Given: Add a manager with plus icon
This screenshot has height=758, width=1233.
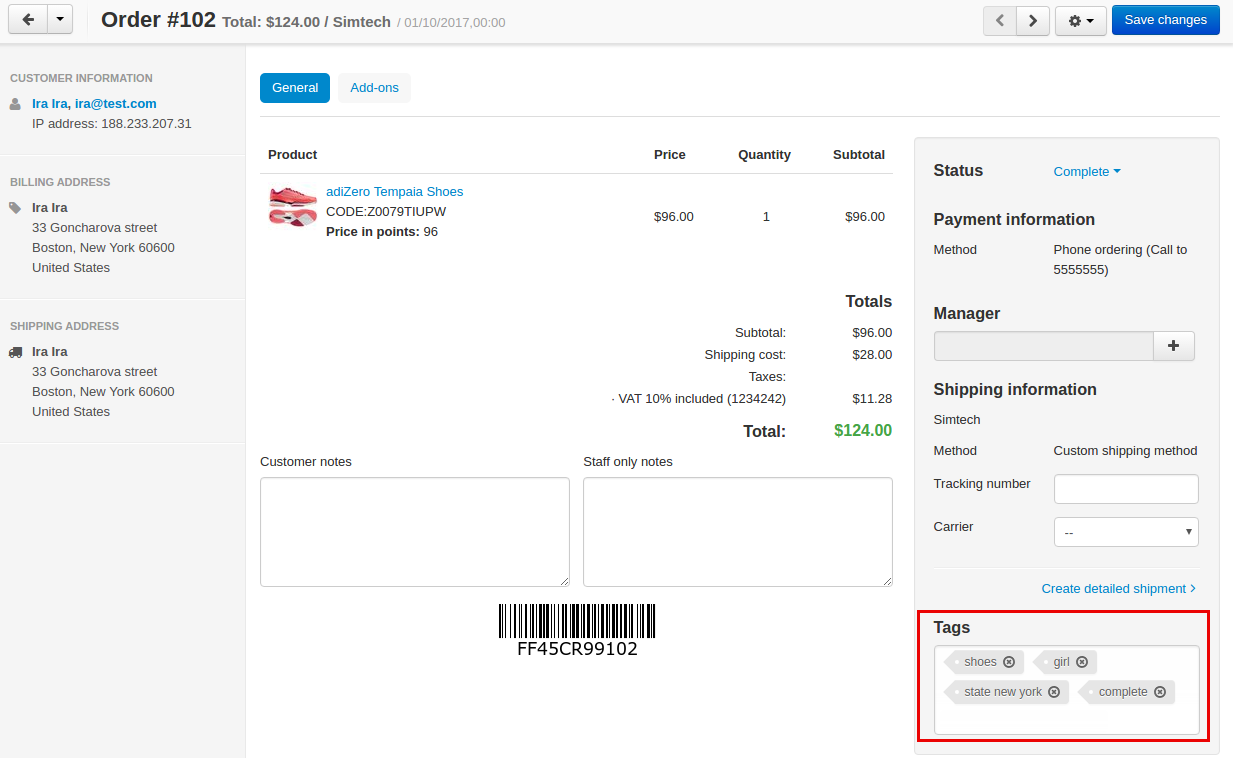Looking at the screenshot, I should pos(1174,346).
